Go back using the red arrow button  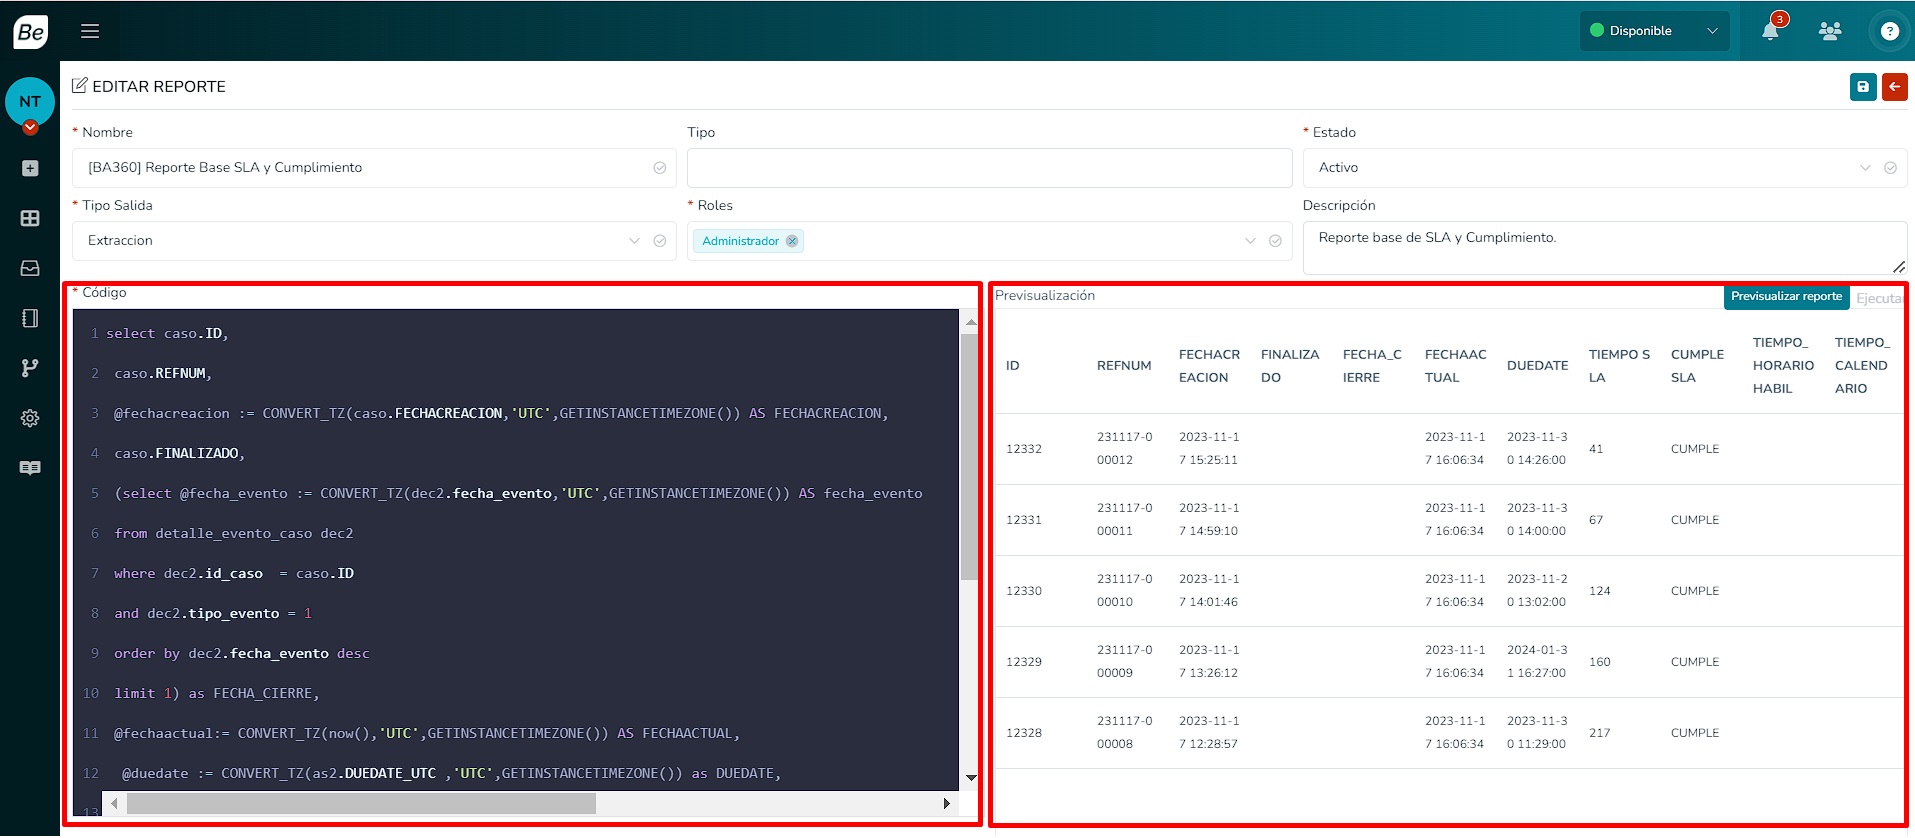tap(1894, 87)
